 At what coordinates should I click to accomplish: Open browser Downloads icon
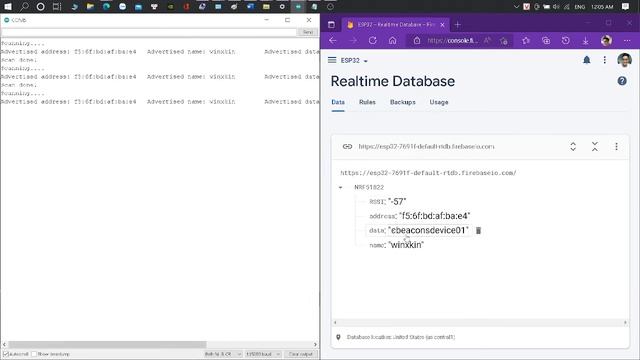pos(585,40)
